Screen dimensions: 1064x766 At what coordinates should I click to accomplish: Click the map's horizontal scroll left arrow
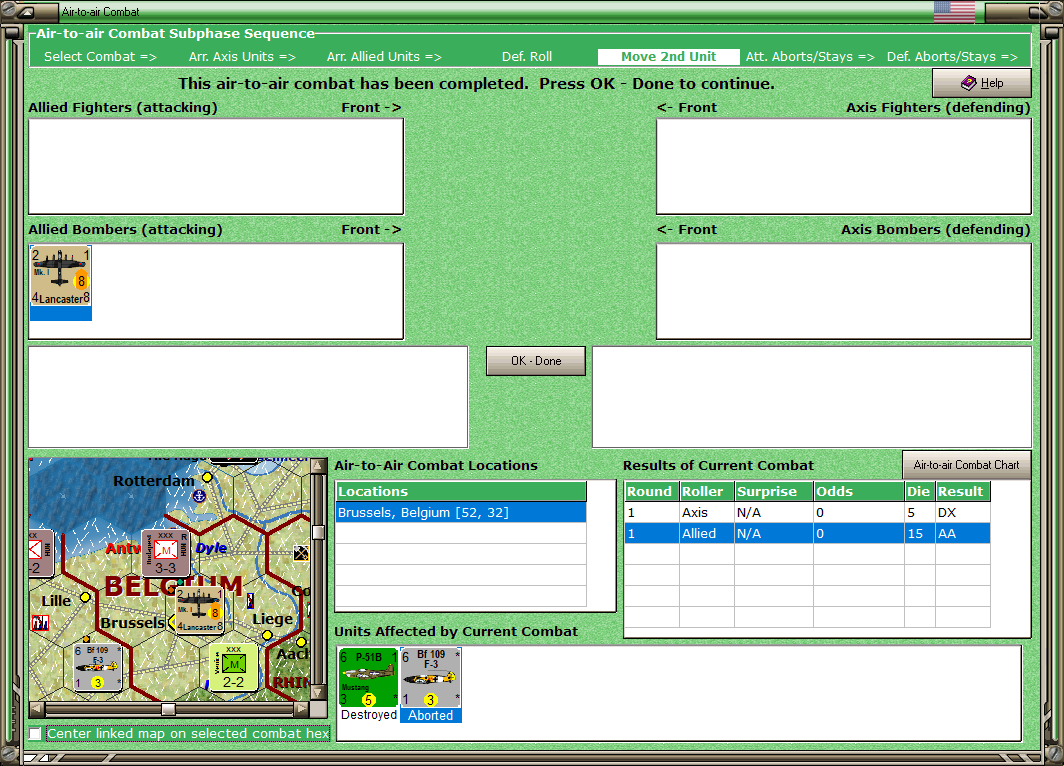pyautogui.click(x=37, y=709)
